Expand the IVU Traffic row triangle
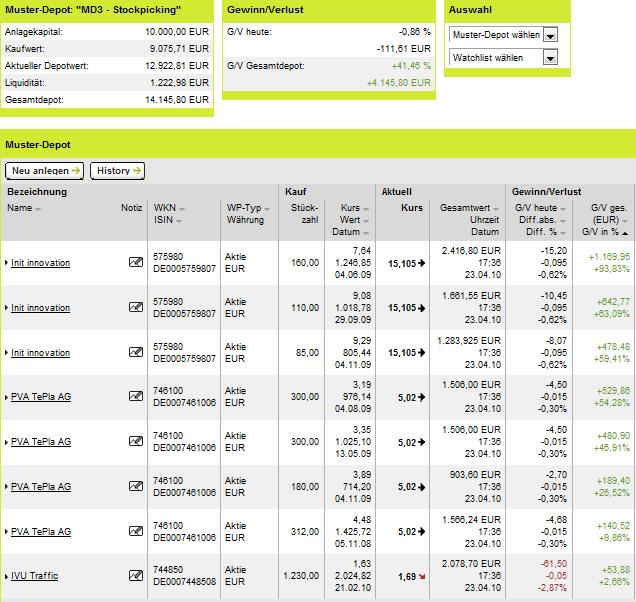636x602 pixels. (x=6, y=576)
